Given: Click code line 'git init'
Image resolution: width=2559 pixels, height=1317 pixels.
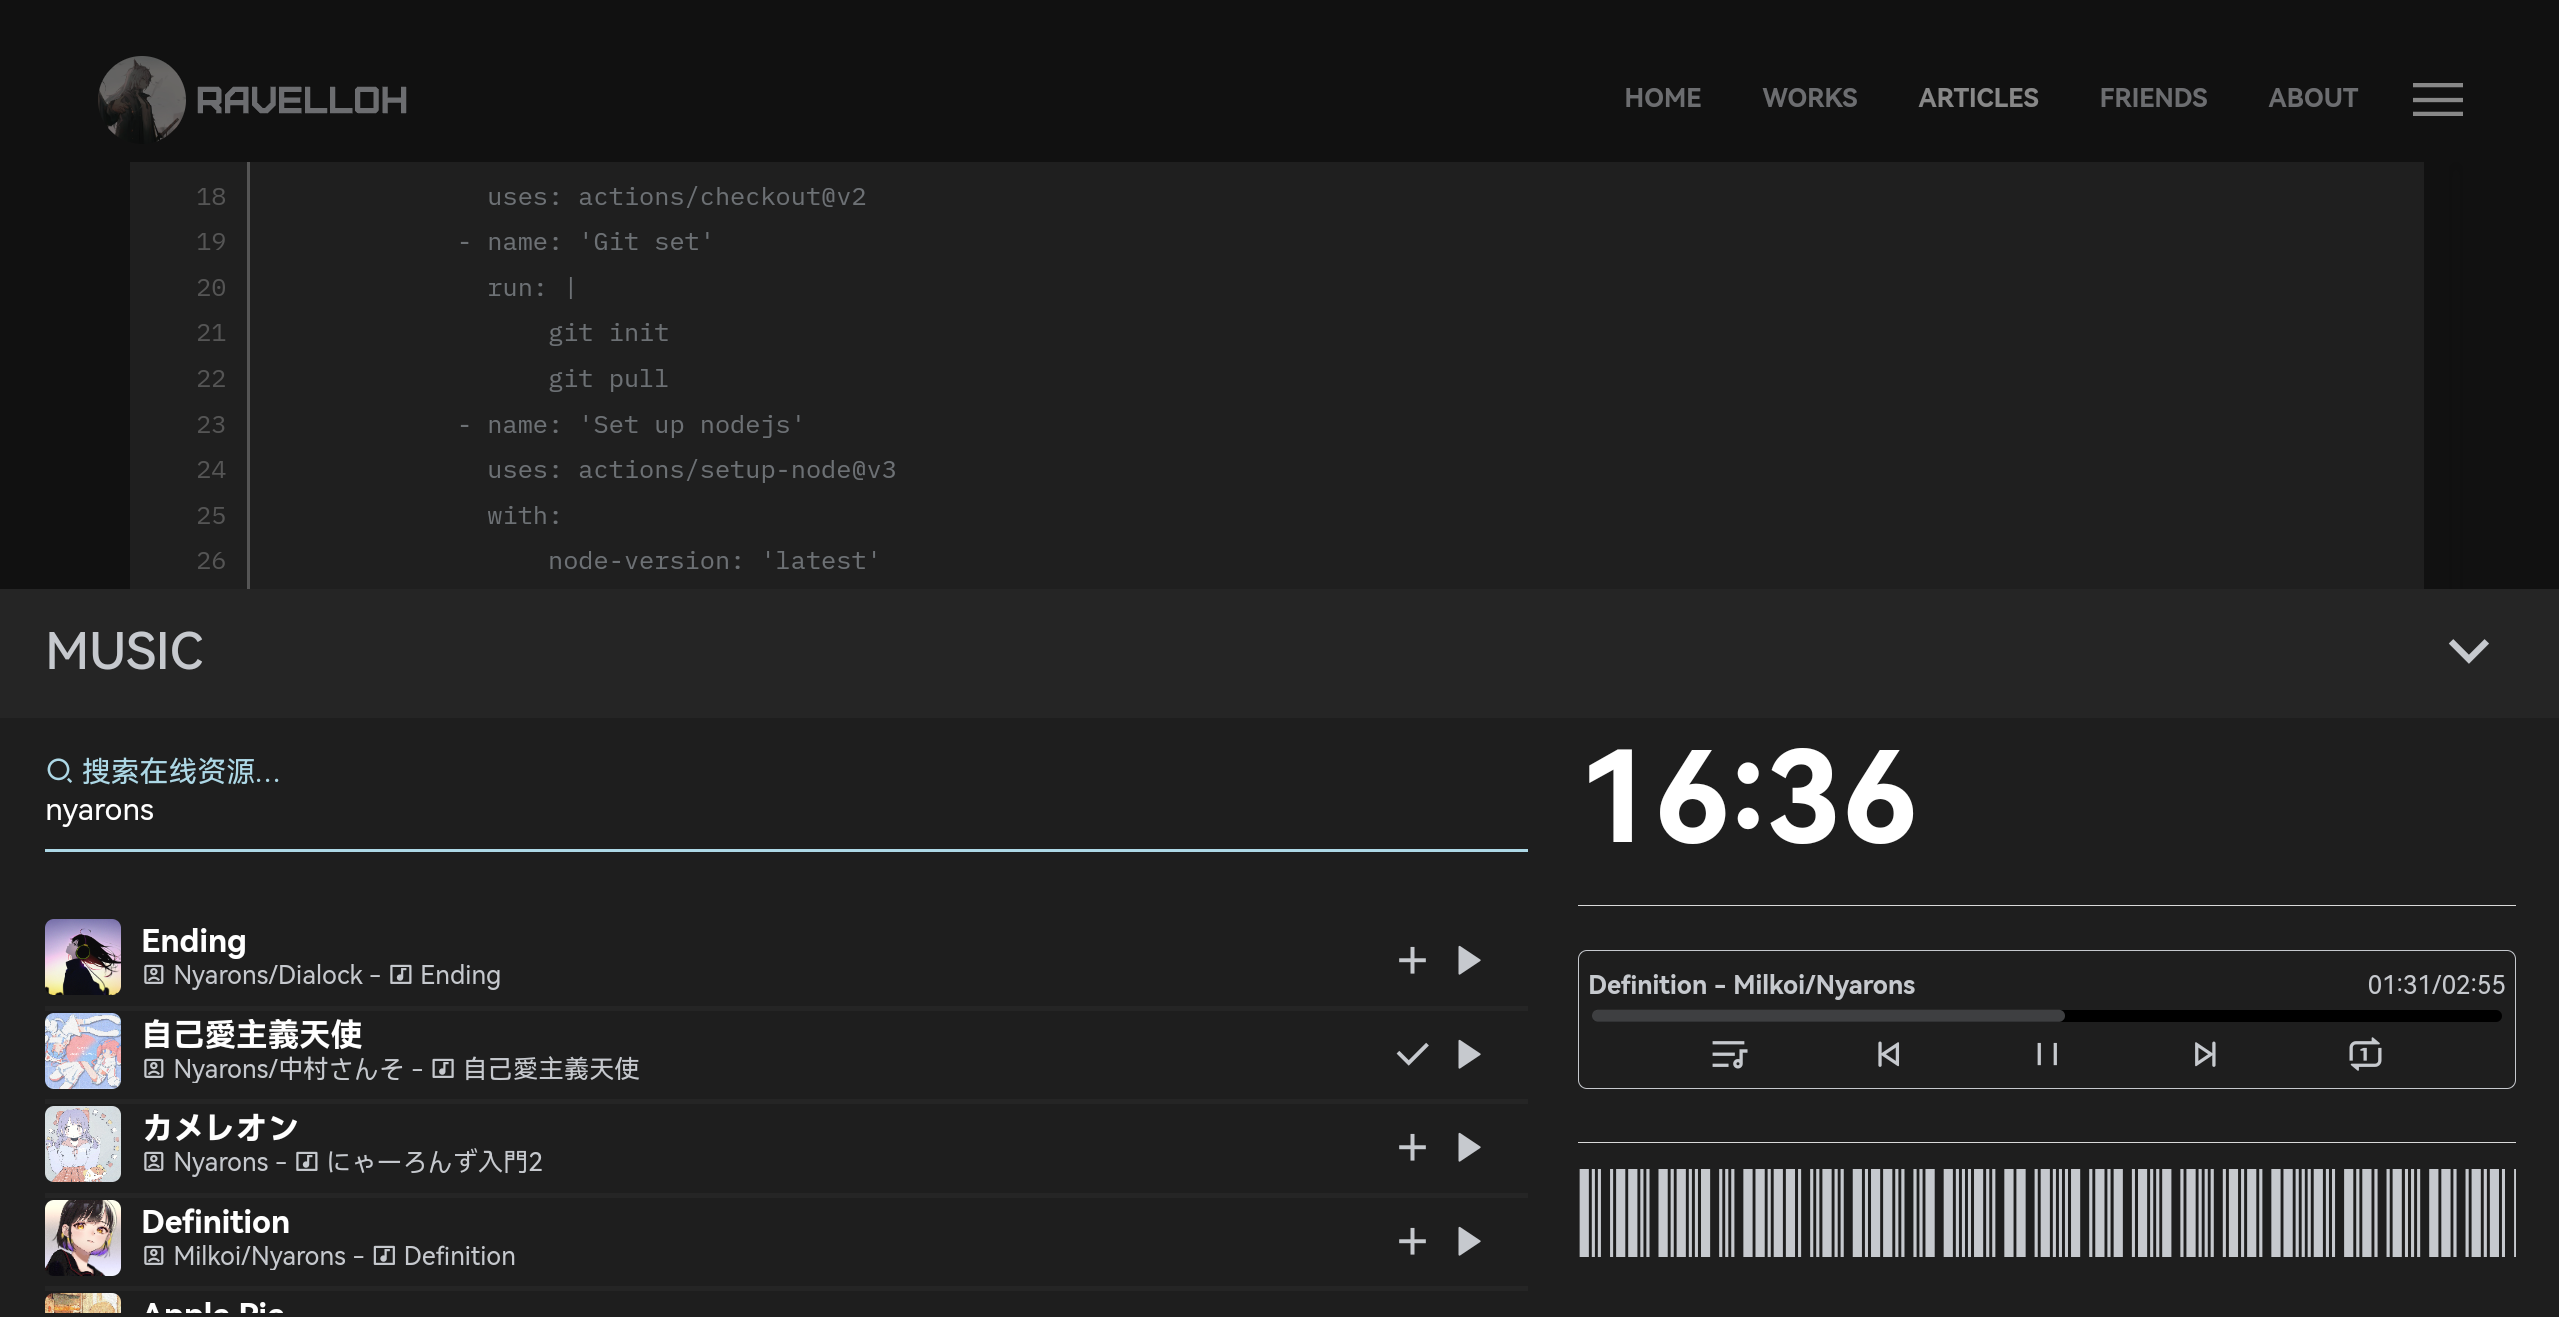Looking at the screenshot, I should tap(608, 333).
